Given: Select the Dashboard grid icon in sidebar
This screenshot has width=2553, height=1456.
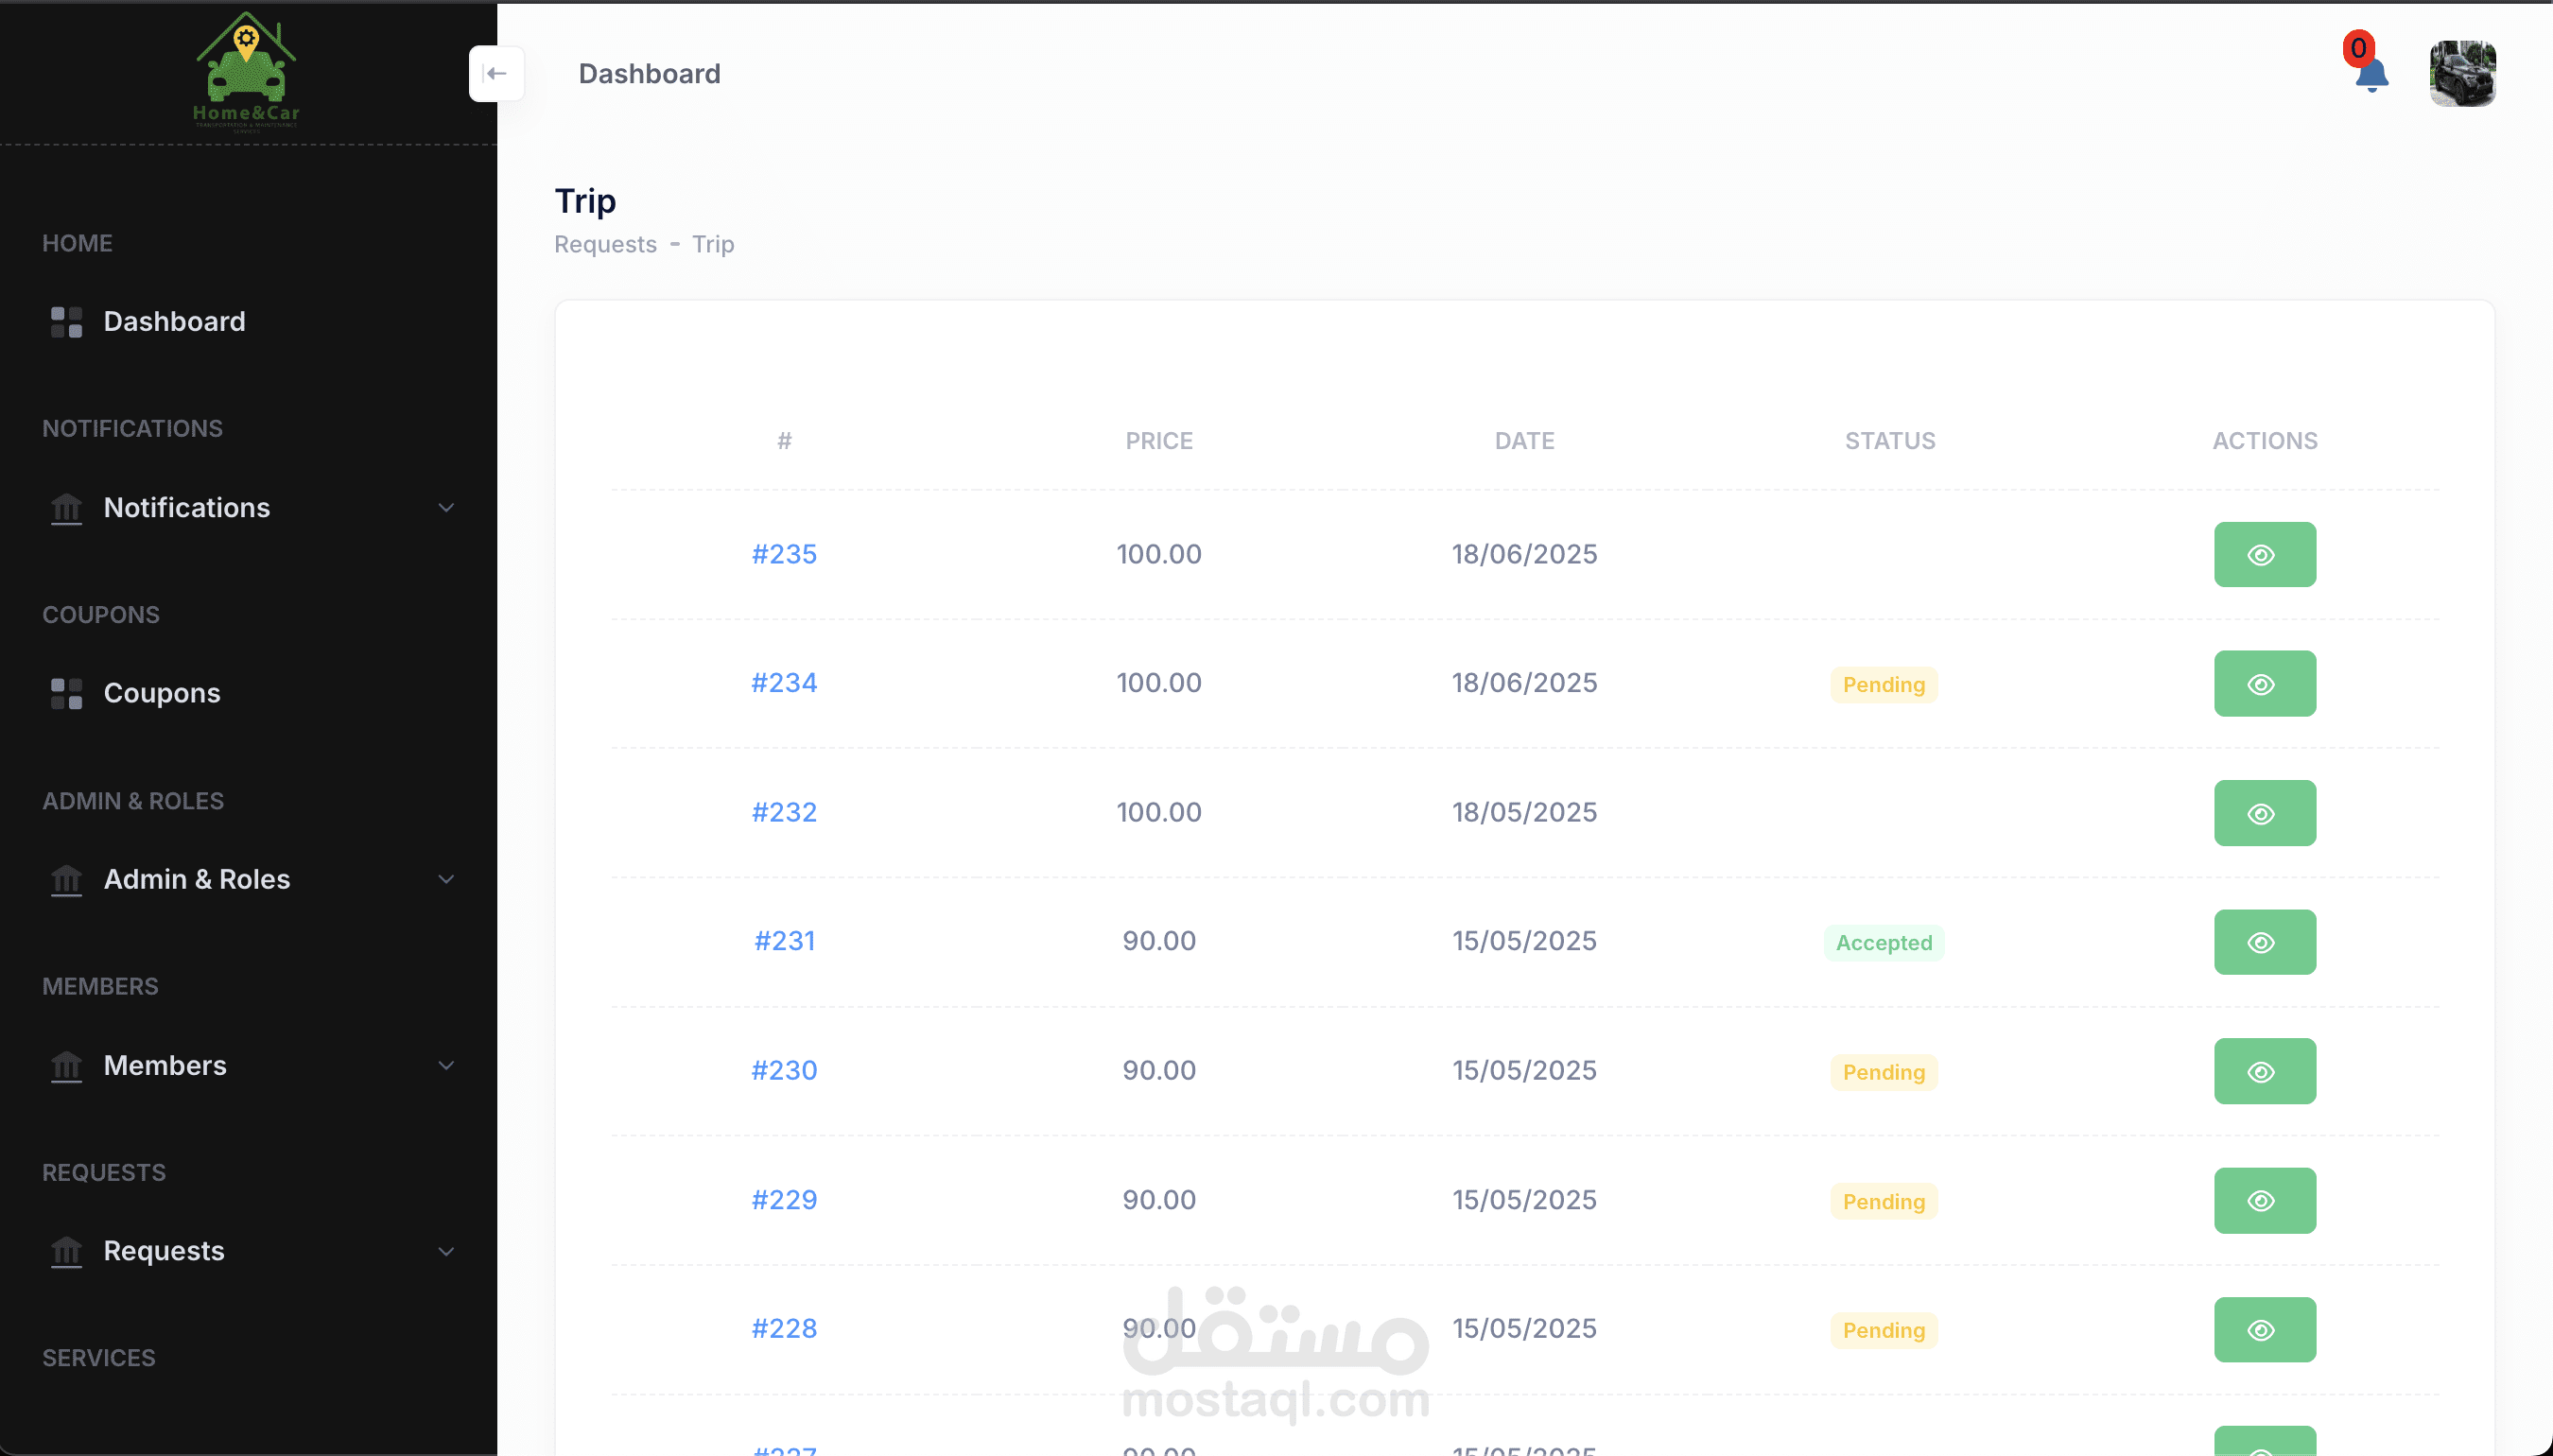Looking at the screenshot, I should [x=64, y=321].
